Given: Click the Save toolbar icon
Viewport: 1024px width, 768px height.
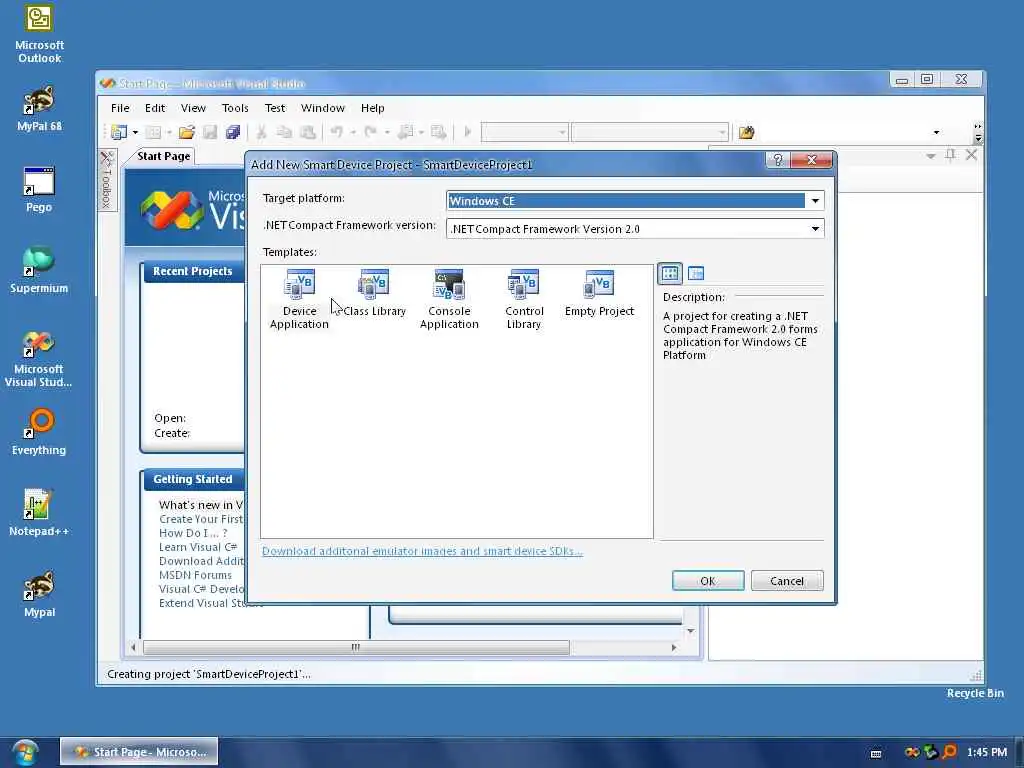Looking at the screenshot, I should coord(210,133).
